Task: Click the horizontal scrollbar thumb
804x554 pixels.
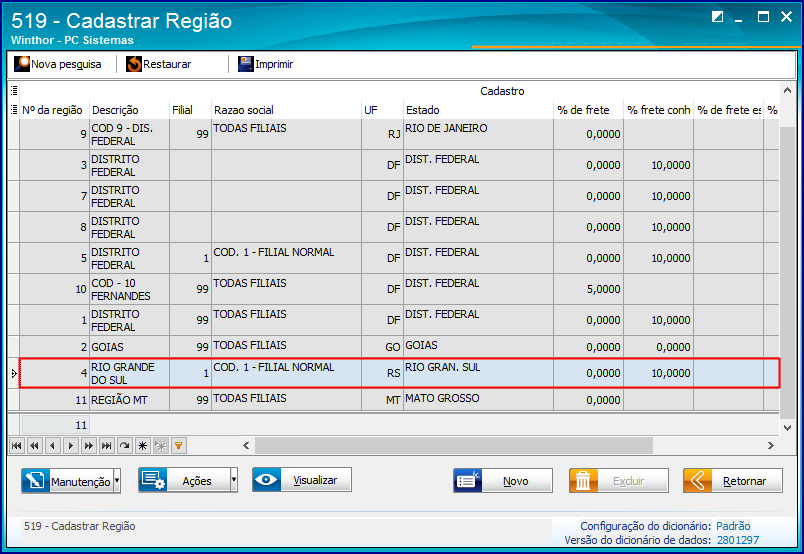Action: [x=454, y=445]
